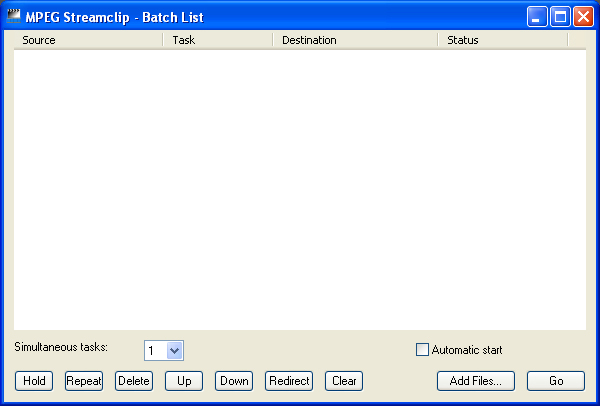Start the batch with Go
Screen dimensions: 600x406
click(556, 381)
